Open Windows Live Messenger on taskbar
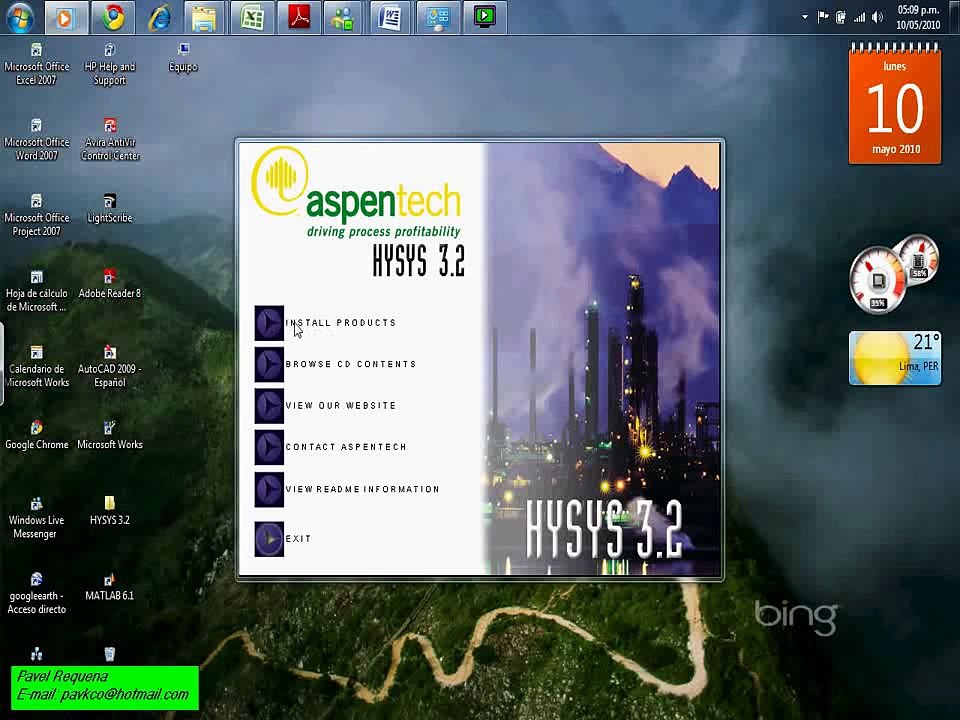Viewport: 960px width, 720px height. [x=343, y=17]
